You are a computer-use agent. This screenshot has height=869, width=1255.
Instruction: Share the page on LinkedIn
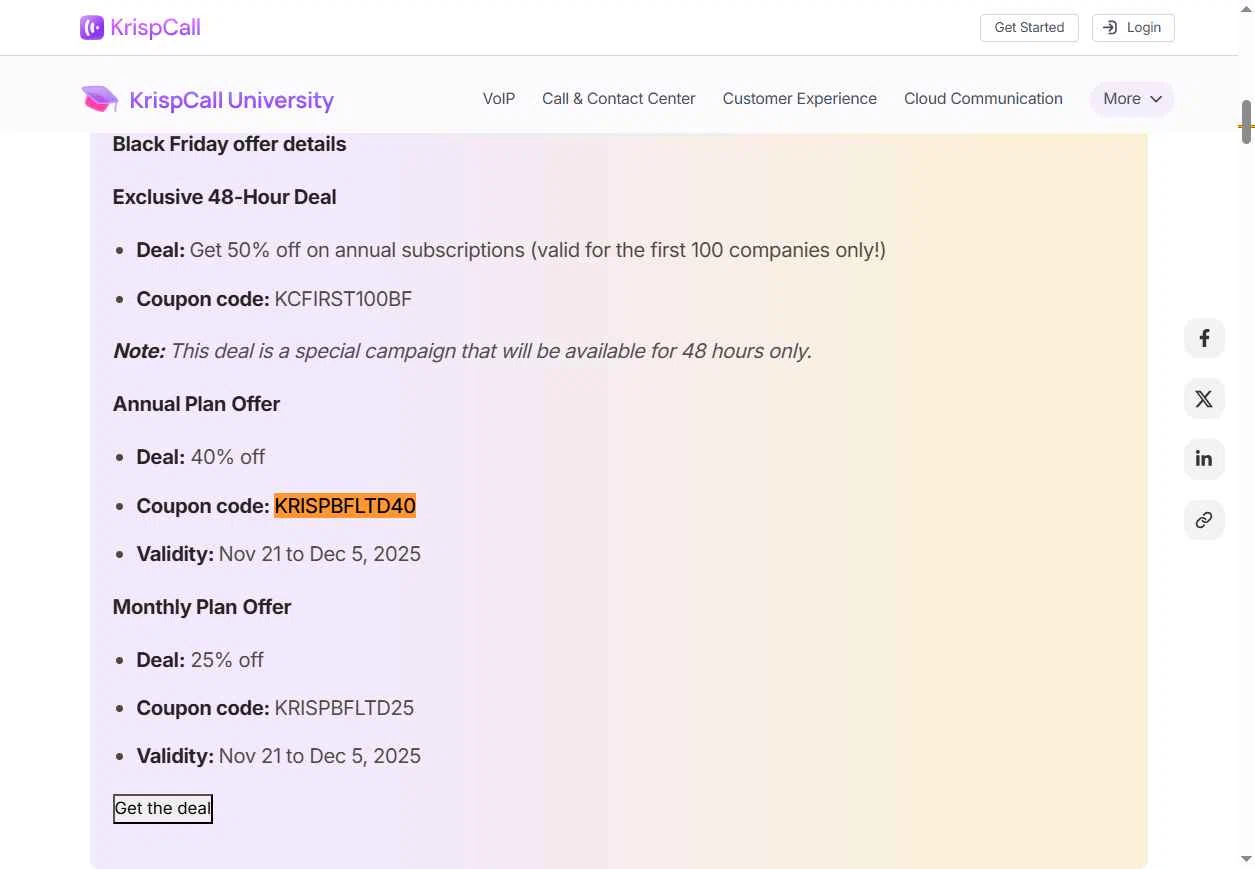(x=1204, y=459)
